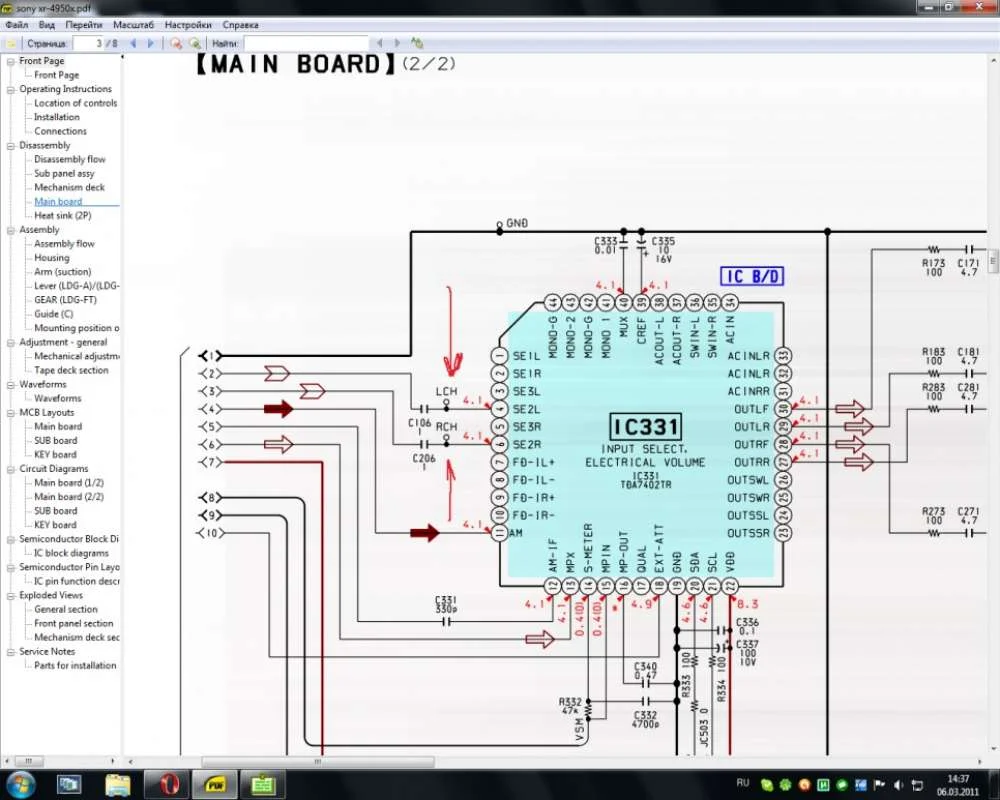Open the Файл menu
1000x800 pixels.
click(x=16, y=25)
